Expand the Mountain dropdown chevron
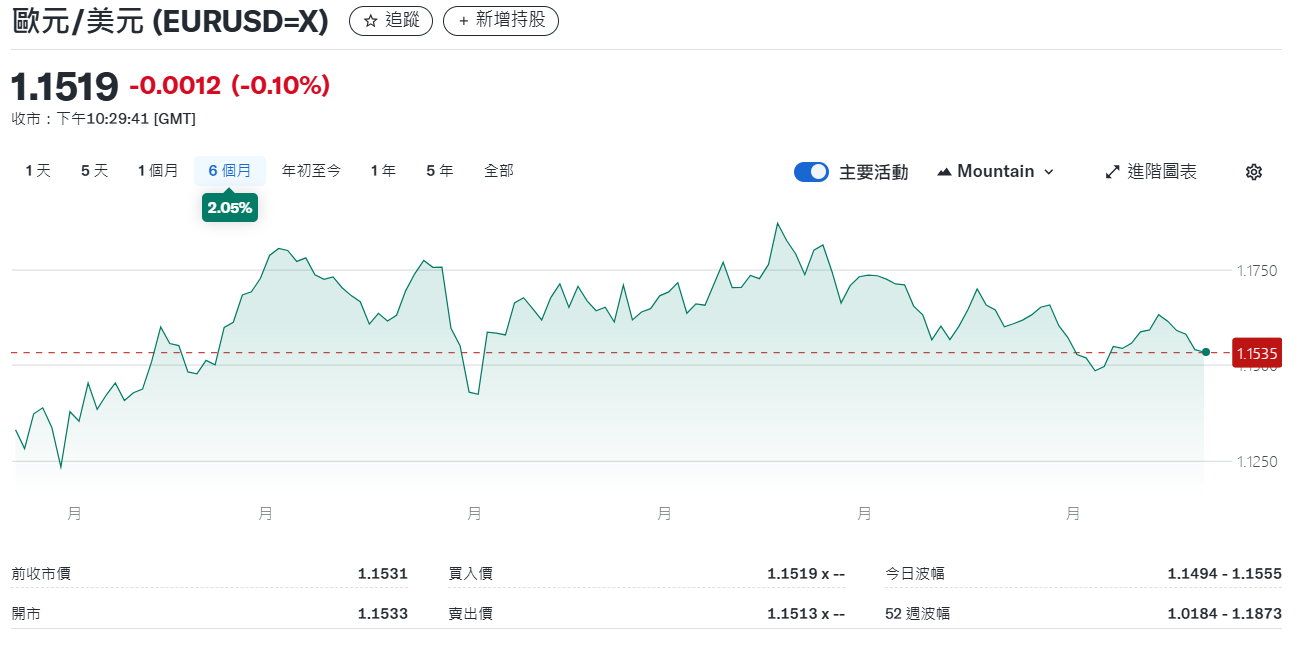This screenshot has height=659, width=1306. 1049,172
